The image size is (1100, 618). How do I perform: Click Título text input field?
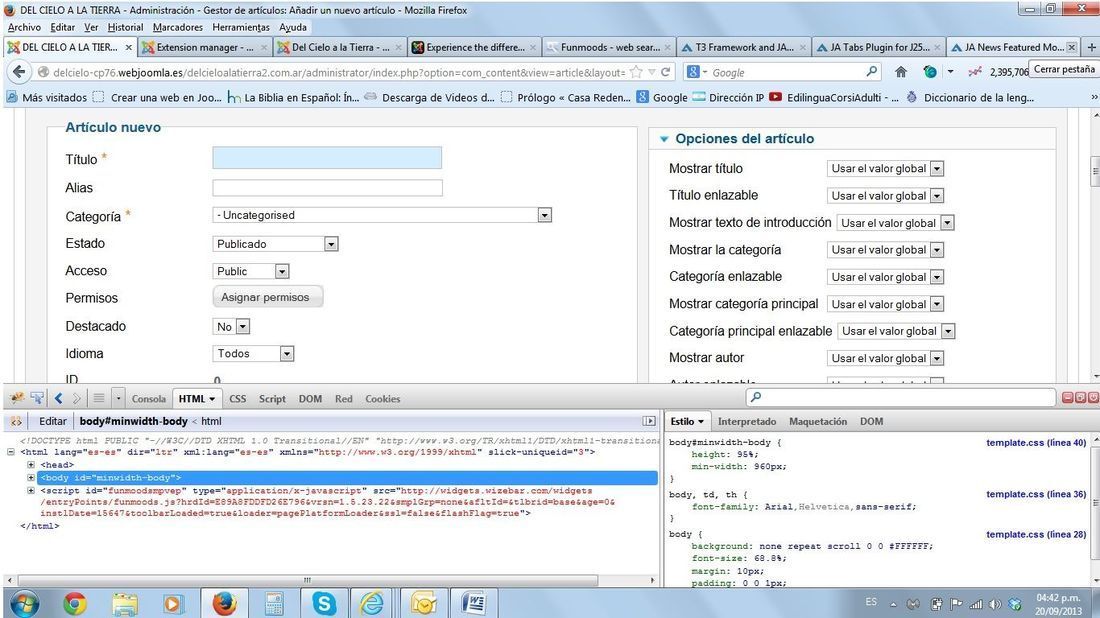(x=327, y=158)
